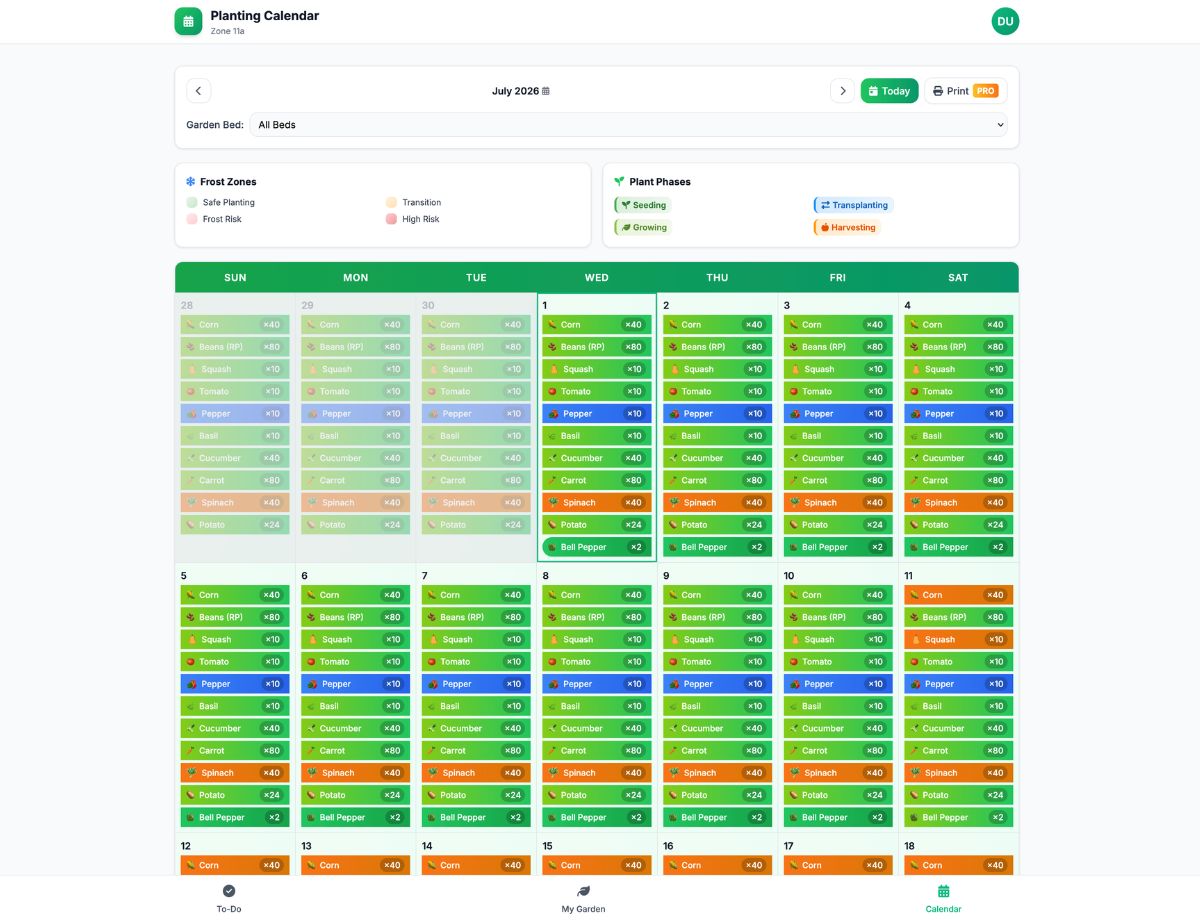Screen dimensions: 1200x920
Task: Open the DU user avatar
Action: click(1005, 21)
